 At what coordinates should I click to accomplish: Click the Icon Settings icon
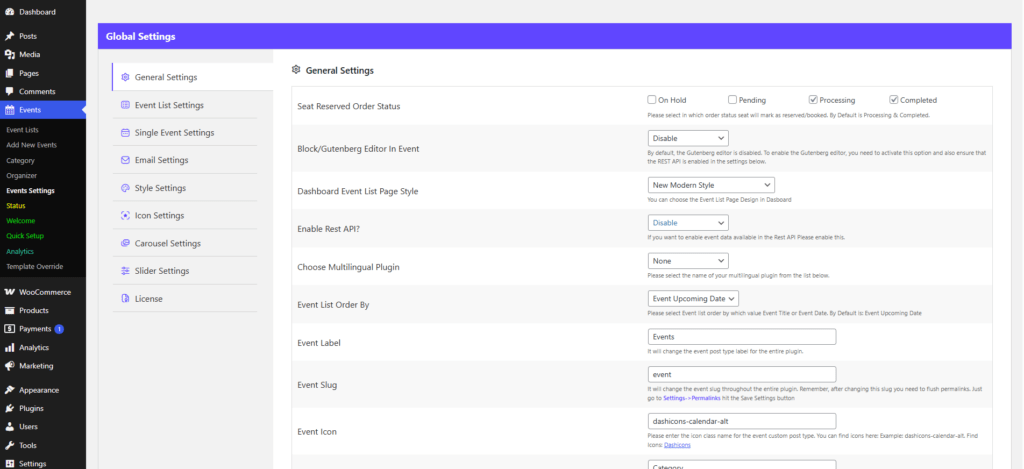point(125,216)
